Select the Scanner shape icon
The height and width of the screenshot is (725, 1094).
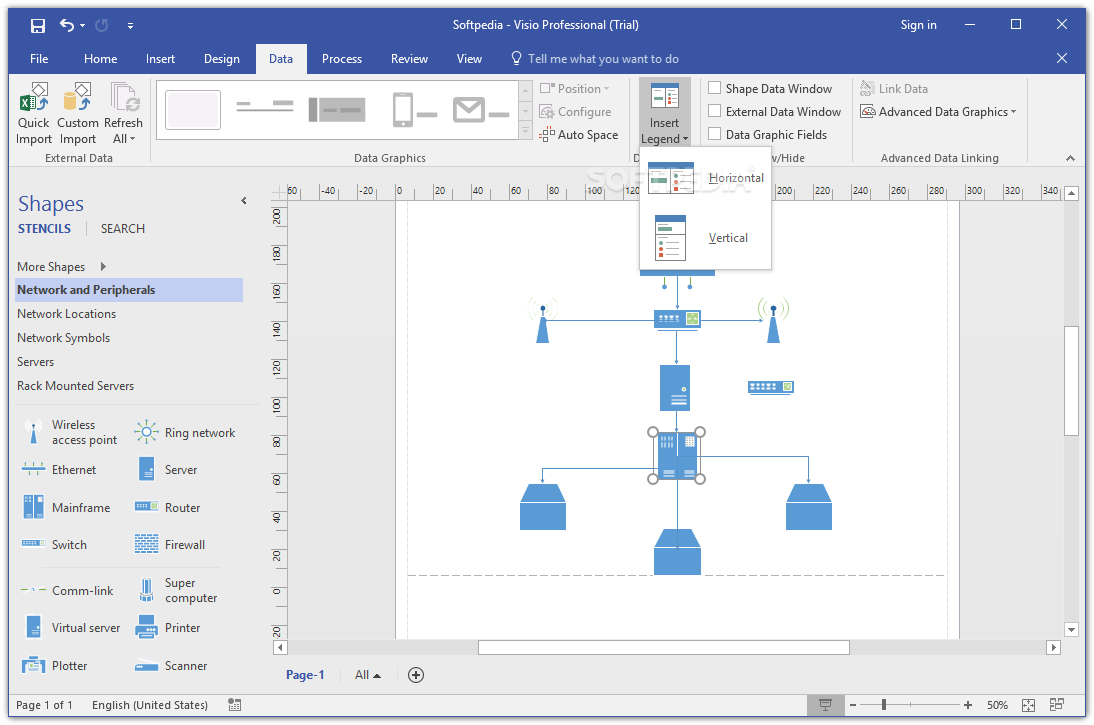click(147, 665)
